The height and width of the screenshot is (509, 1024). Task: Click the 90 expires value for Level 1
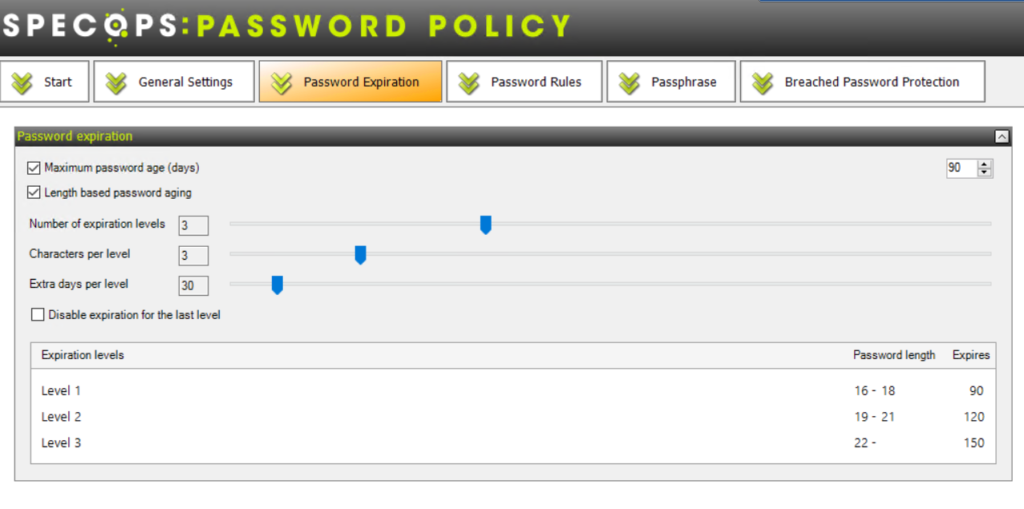pyautogui.click(x=976, y=391)
